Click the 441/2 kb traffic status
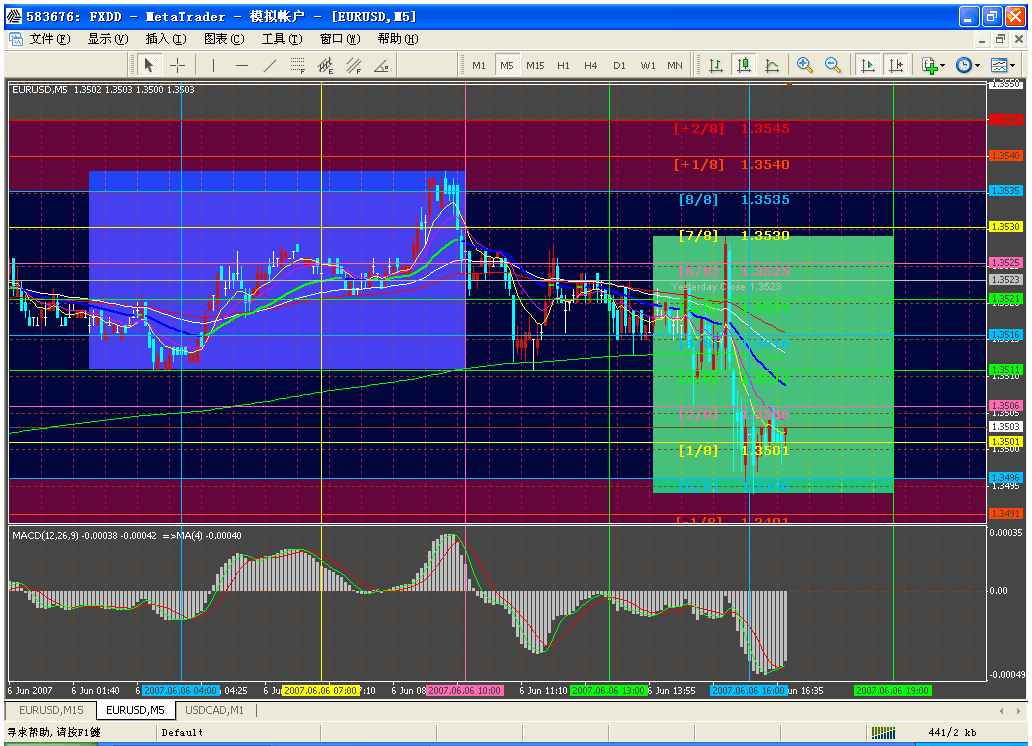The height and width of the screenshot is (746, 1032). 952,732
